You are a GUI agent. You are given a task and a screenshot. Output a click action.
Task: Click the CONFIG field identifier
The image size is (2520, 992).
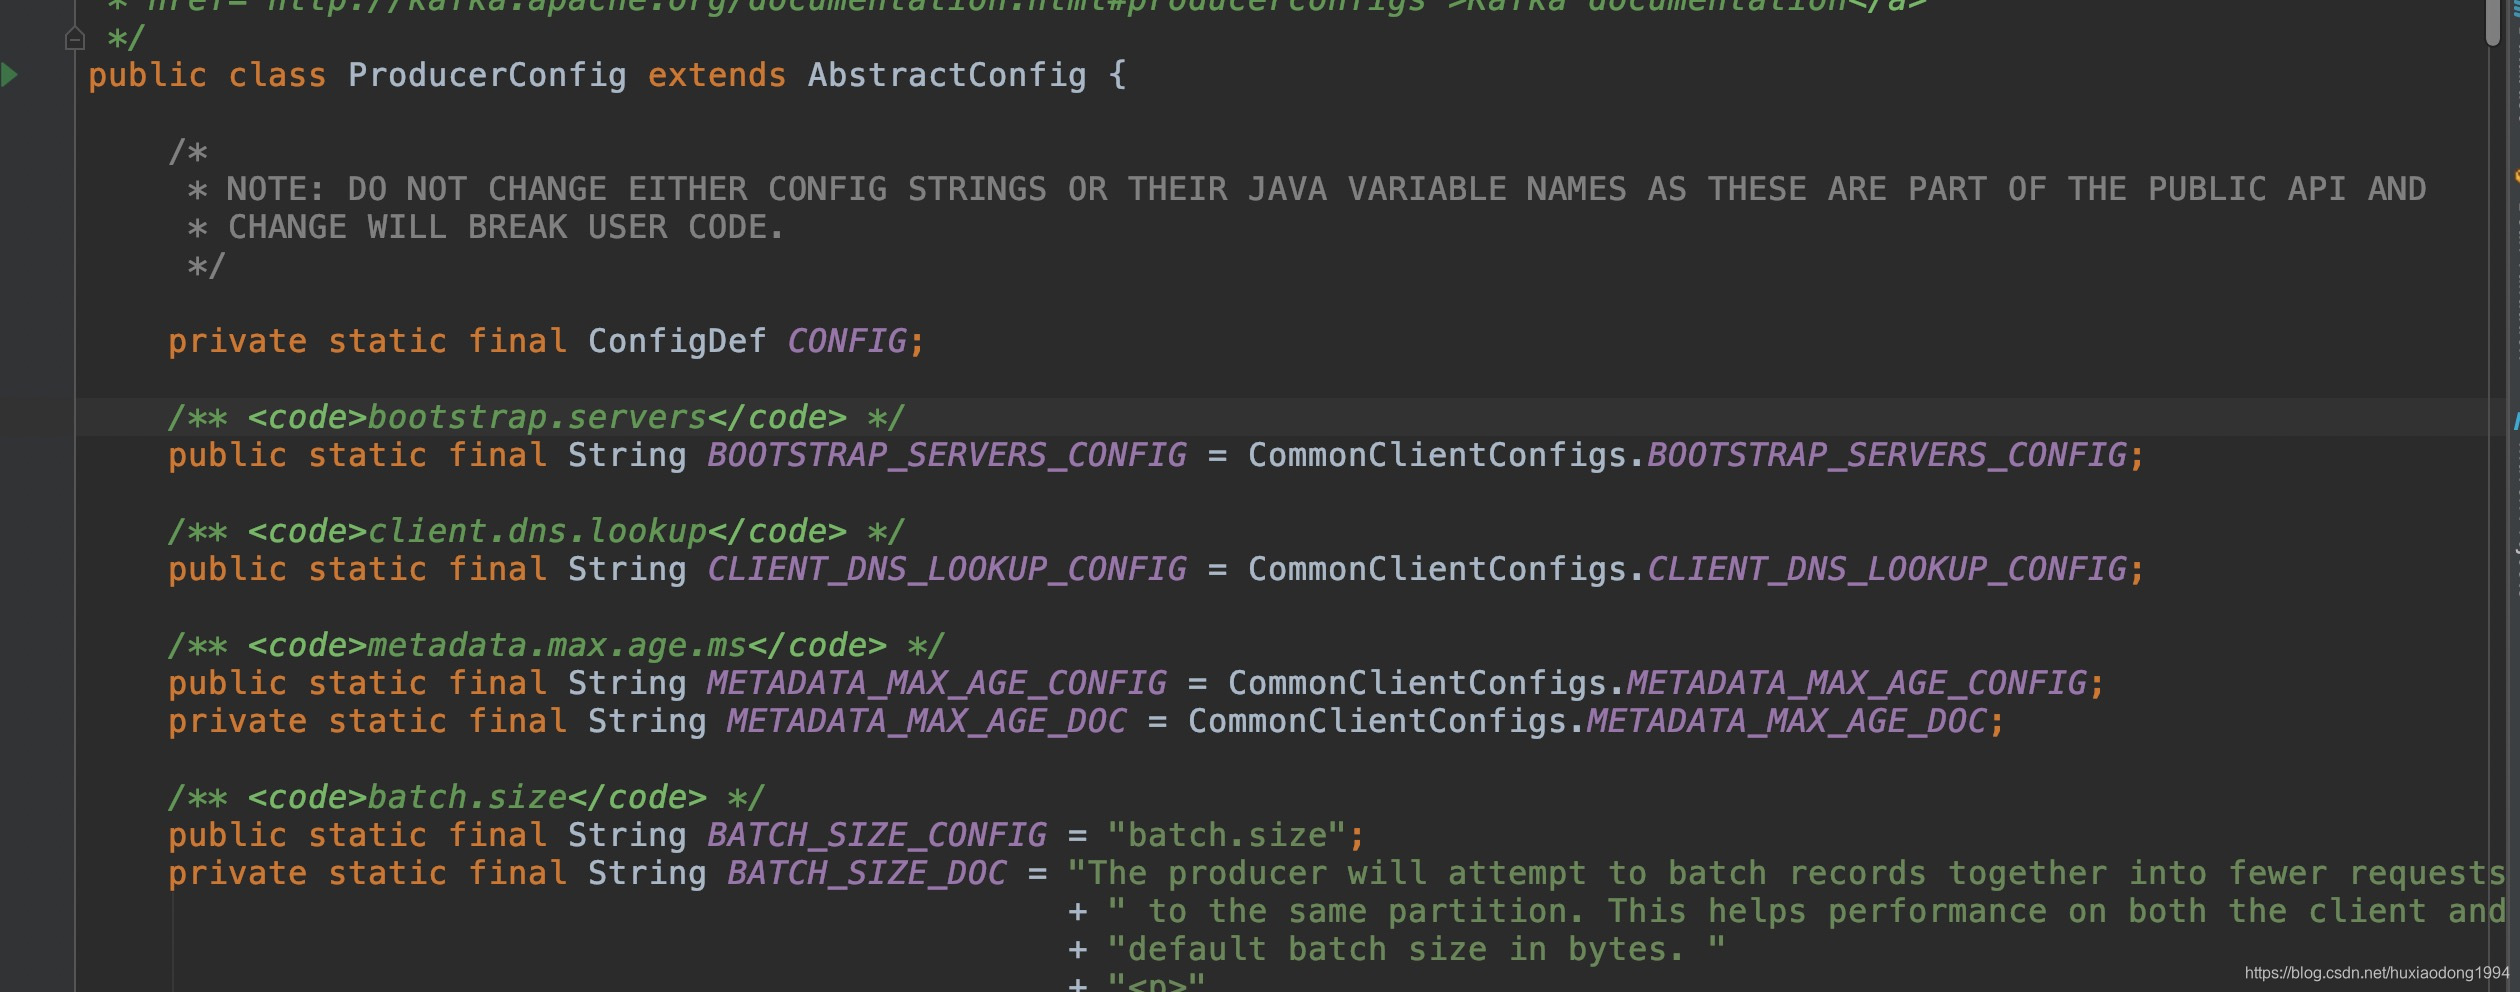[847, 341]
